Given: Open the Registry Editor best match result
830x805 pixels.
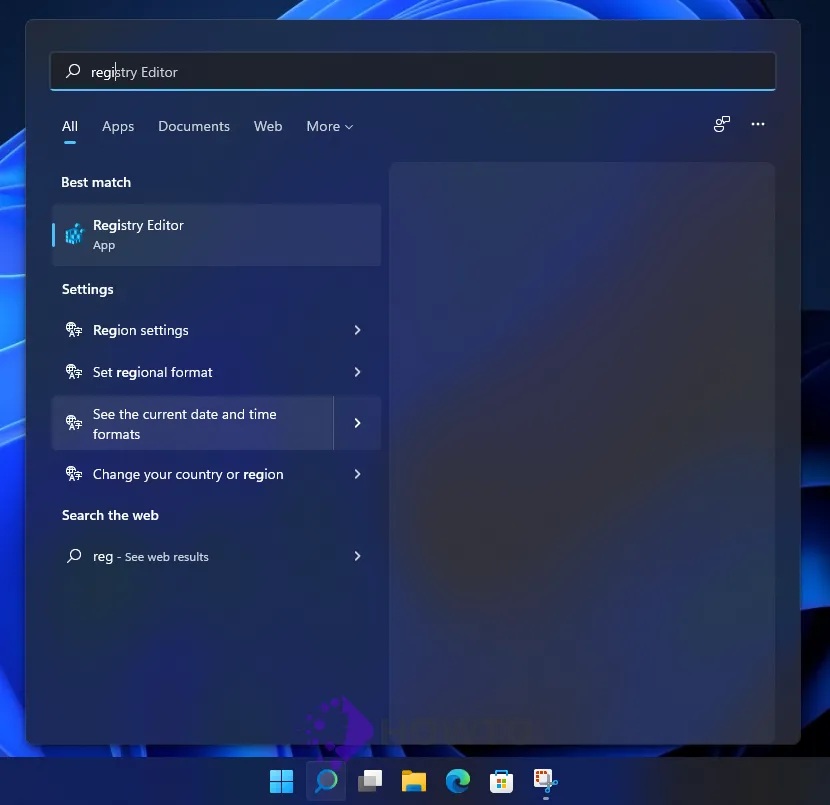Looking at the screenshot, I should pos(216,234).
